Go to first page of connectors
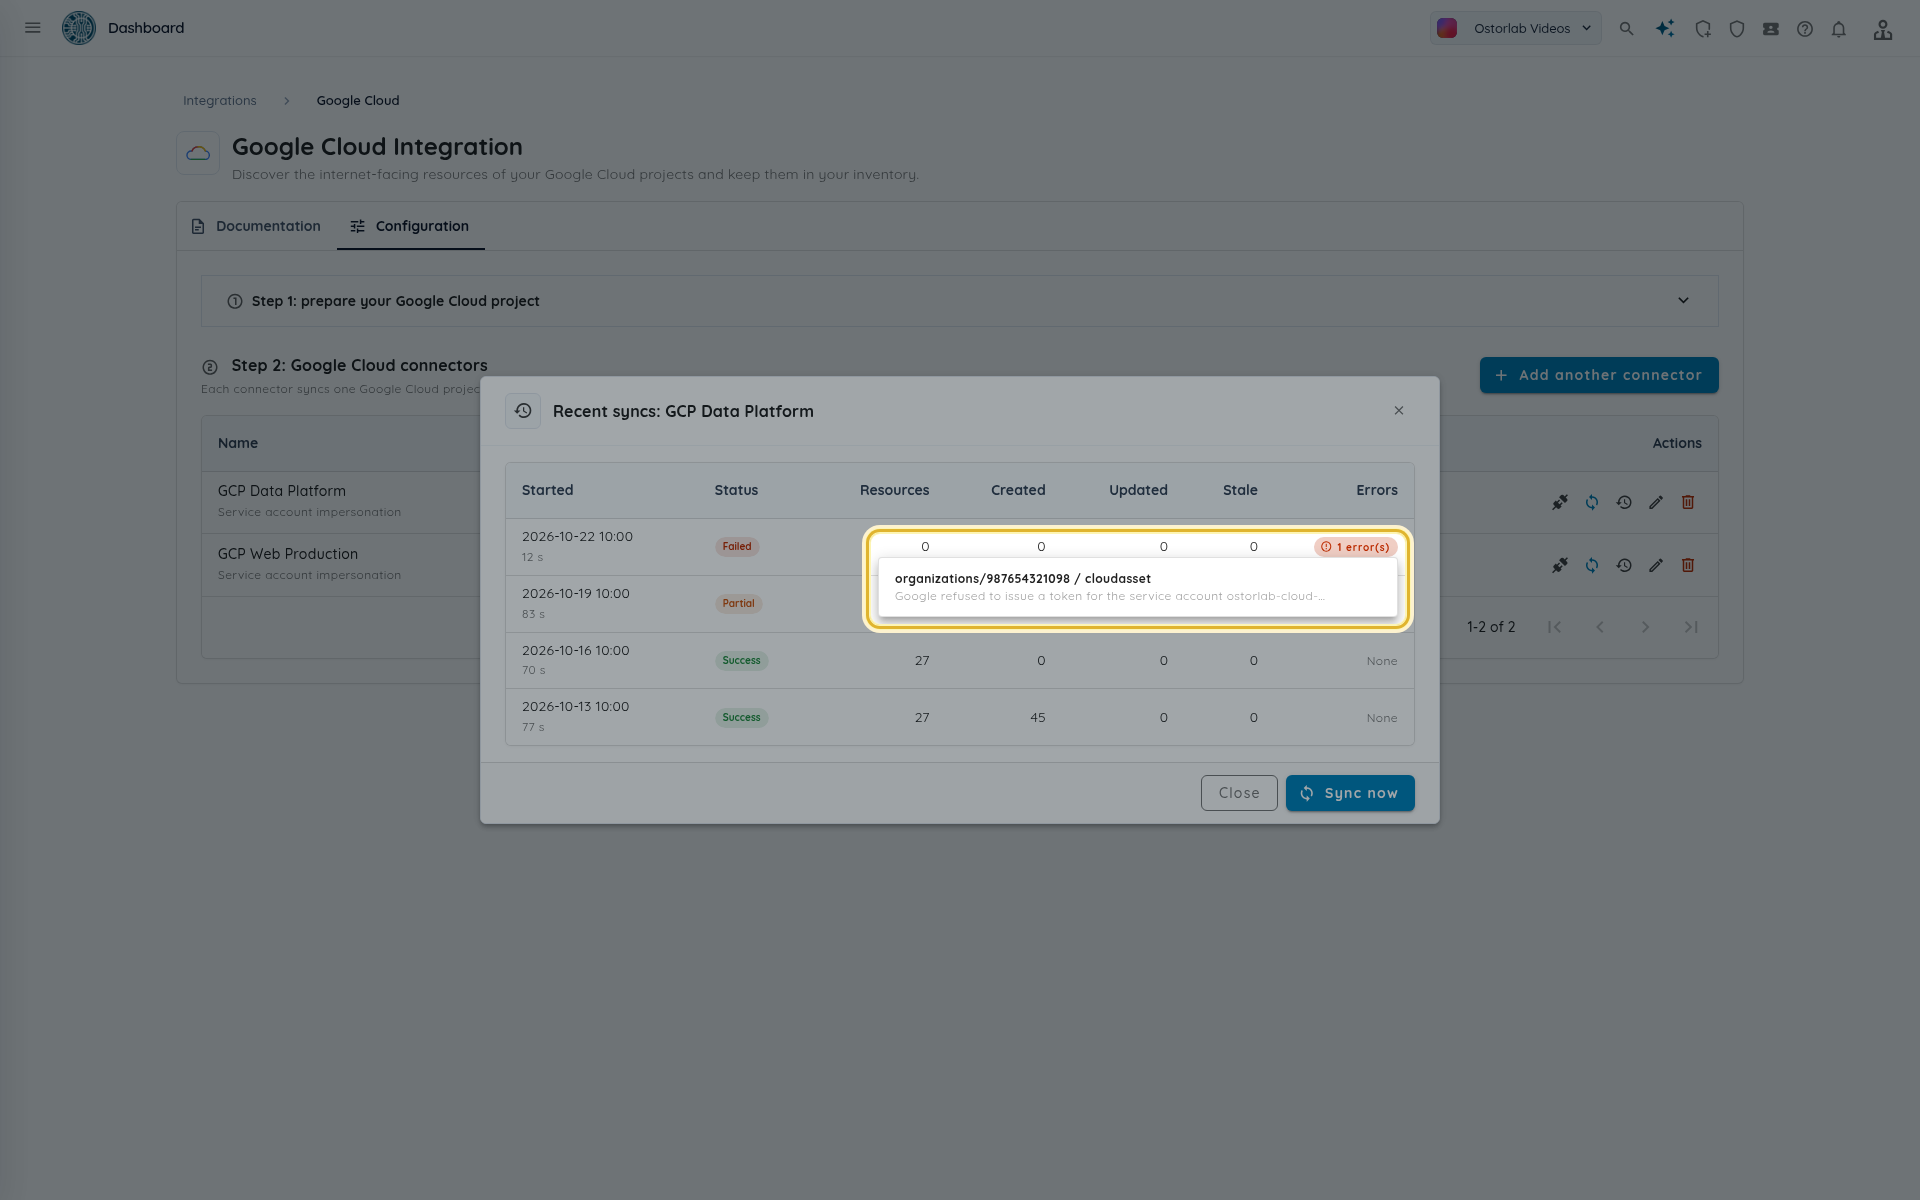The image size is (1920, 1200). 1554,627
